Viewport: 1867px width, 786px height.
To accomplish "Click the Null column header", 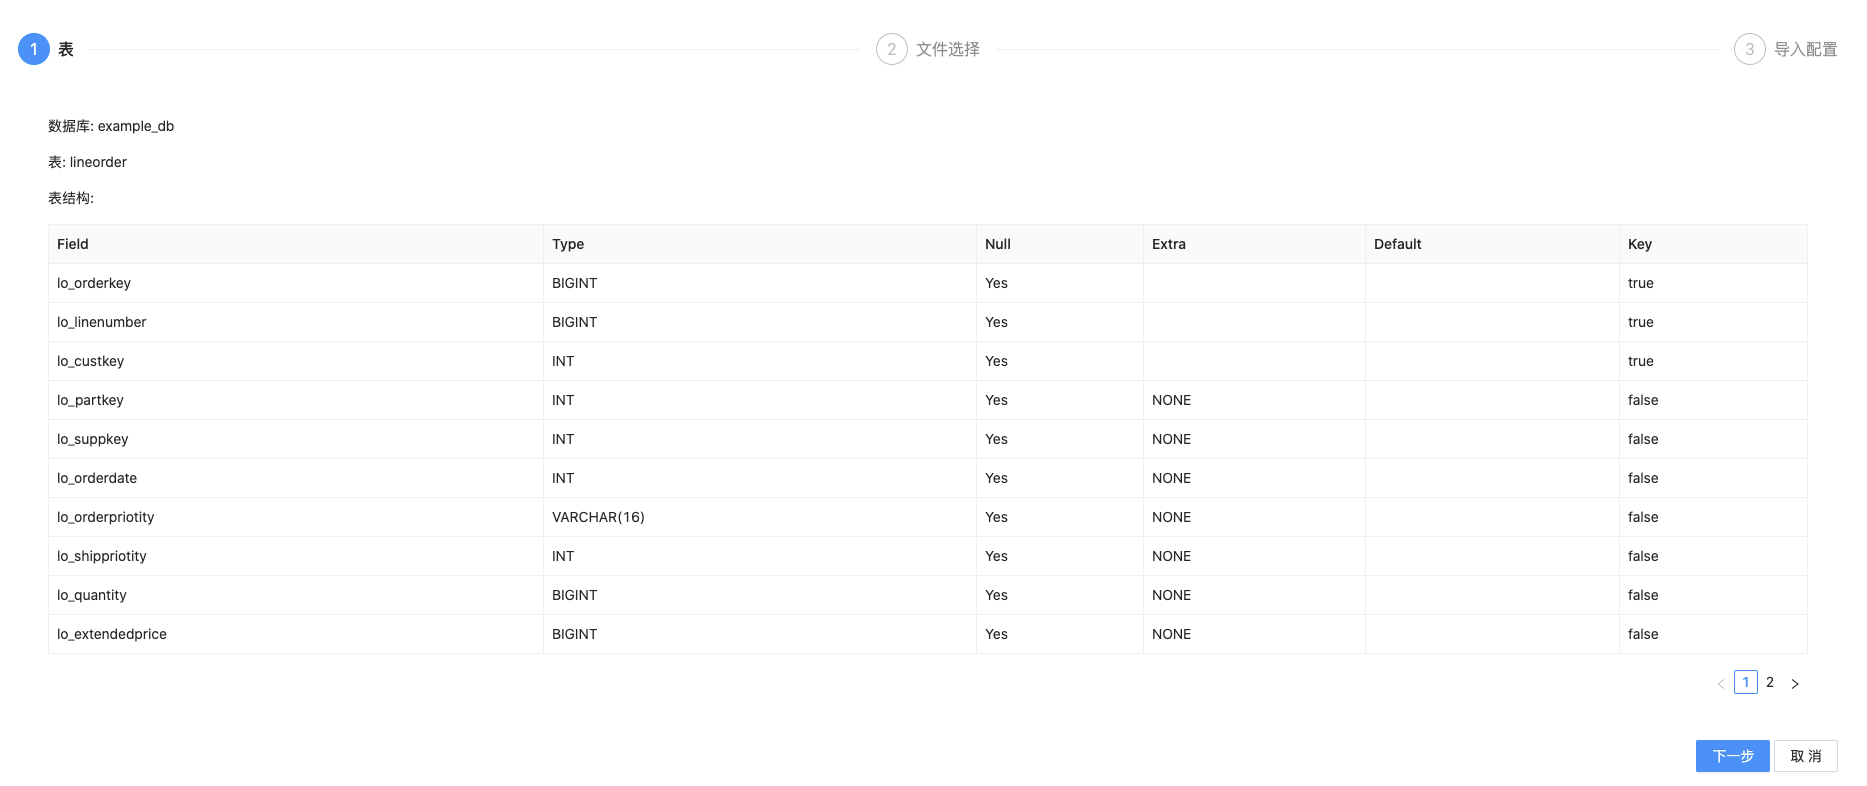I will tap(1060, 244).
